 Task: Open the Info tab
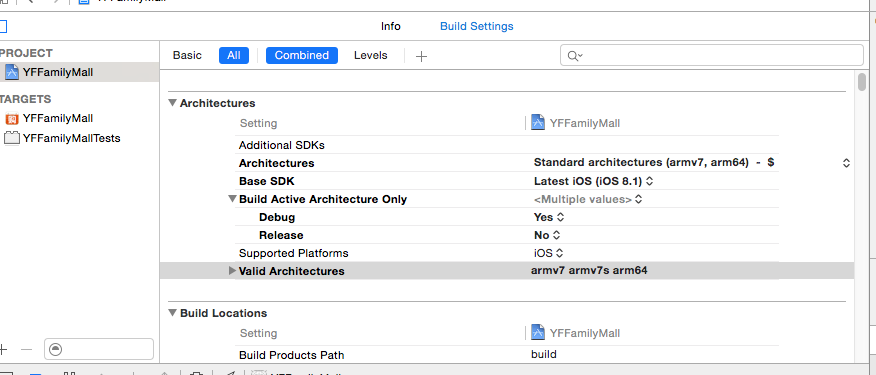(391, 26)
